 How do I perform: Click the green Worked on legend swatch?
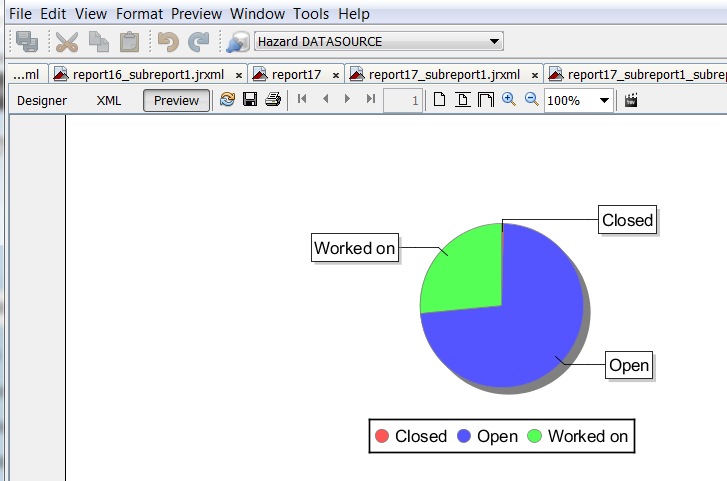(x=535, y=436)
